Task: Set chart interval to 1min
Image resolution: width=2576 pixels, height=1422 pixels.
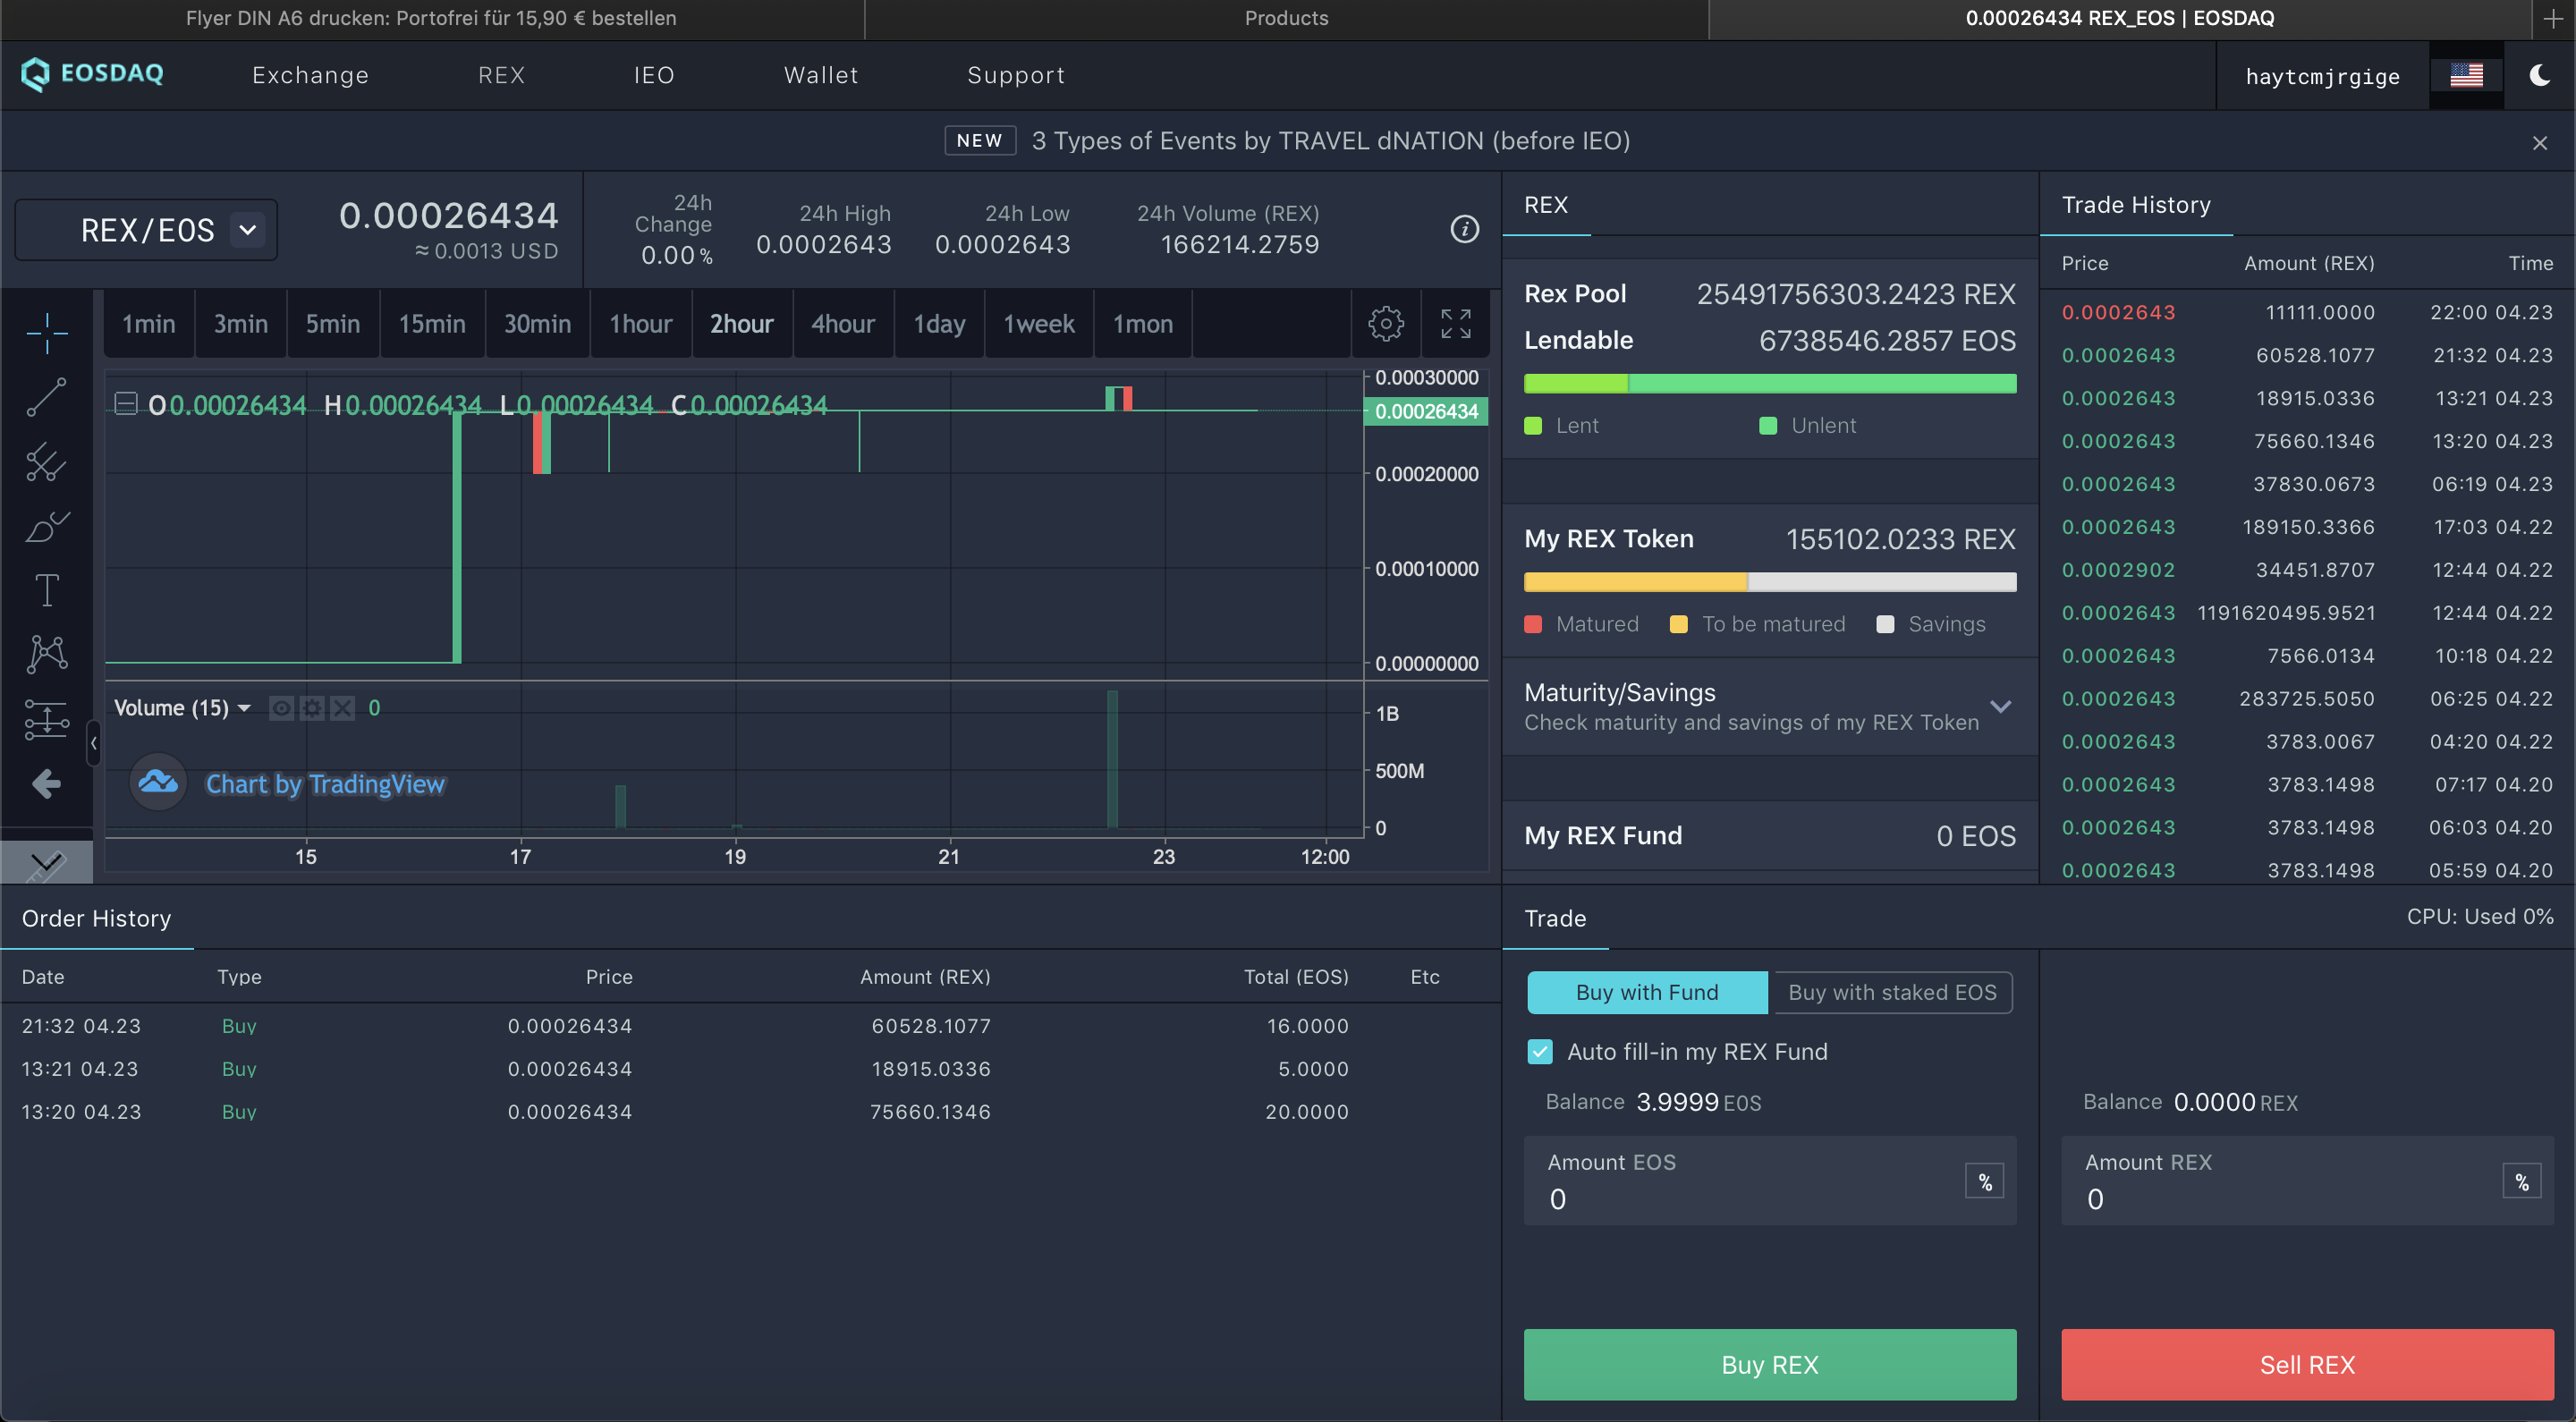Action: pos(149,323)
